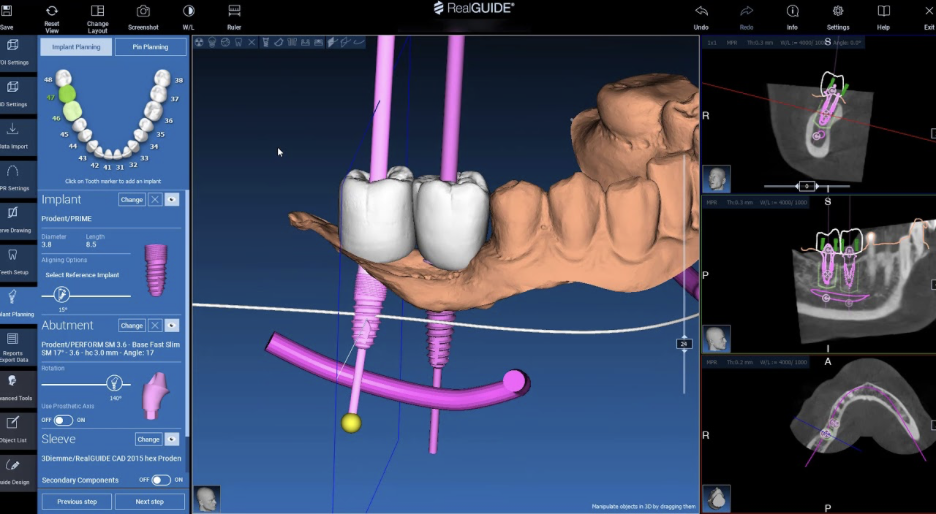Viewport: 936px width, 514px height.
Task: Take a Screenshot from top toolbar
Action: click(x=143, y=15)
